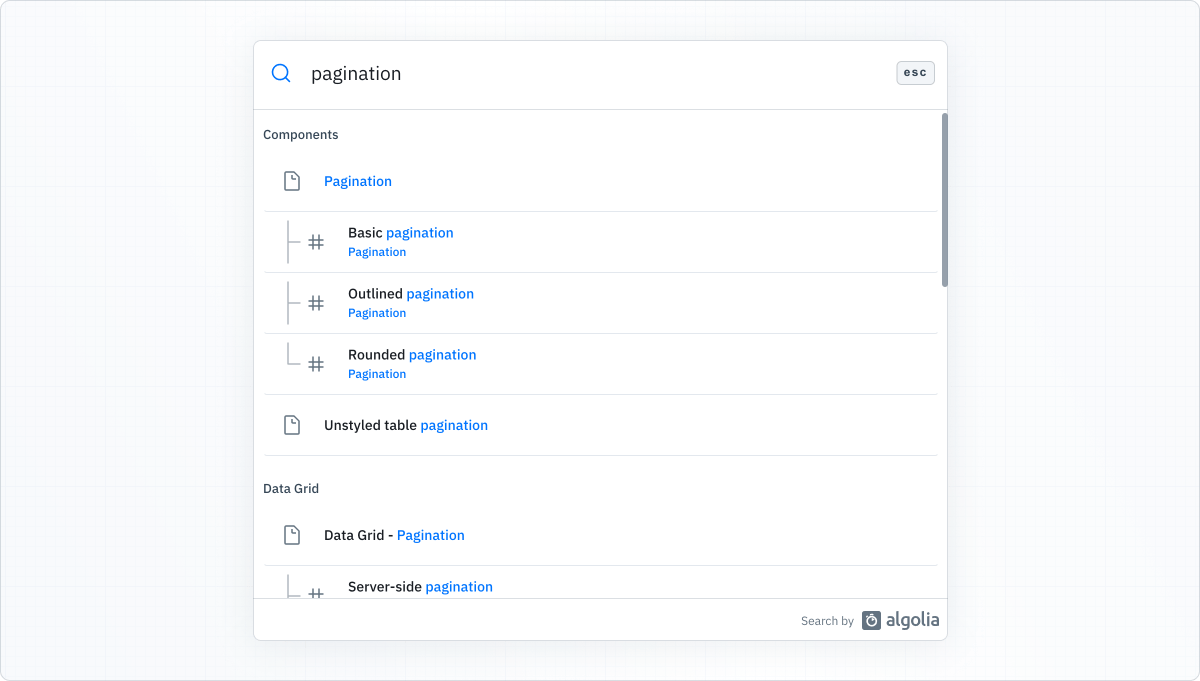This screenshot has height=681, width=1200.
Task: Select the page icon next to Unstyled table pagination
Action: click(292, 425)
